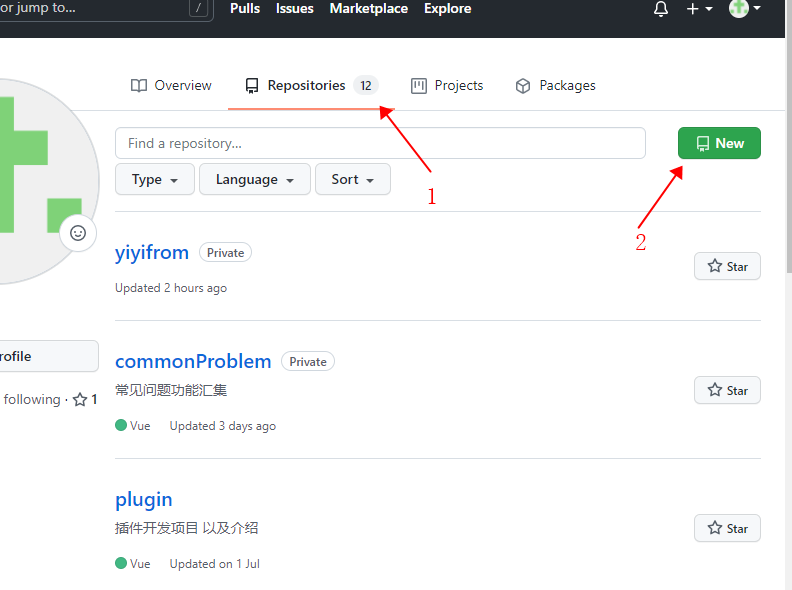The width and height of the screenshot is (792, 590).
Task: Focus the top search or jump to field
Action: coord(106,9)
